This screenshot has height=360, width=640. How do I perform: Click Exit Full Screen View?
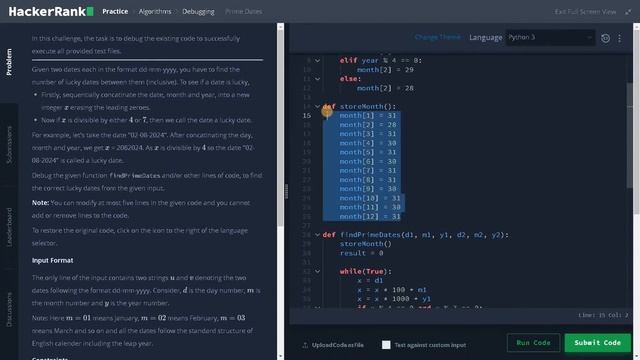click(585, 12)
